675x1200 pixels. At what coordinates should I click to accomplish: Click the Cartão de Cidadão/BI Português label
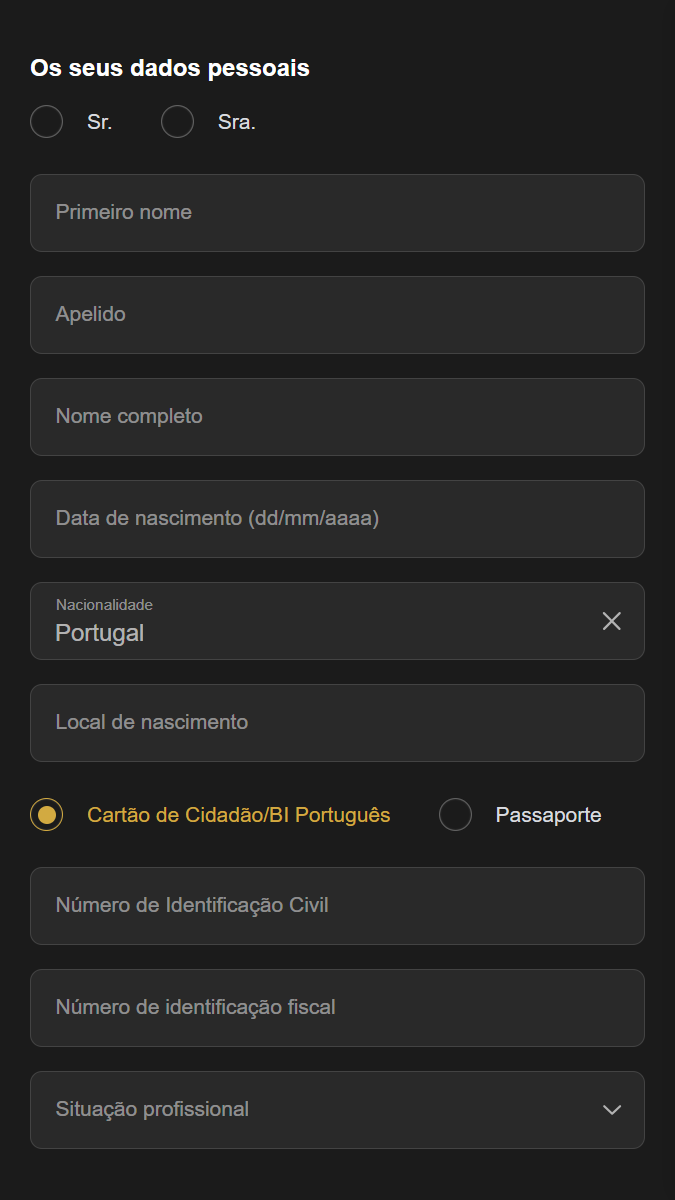[x=239, y=815]
